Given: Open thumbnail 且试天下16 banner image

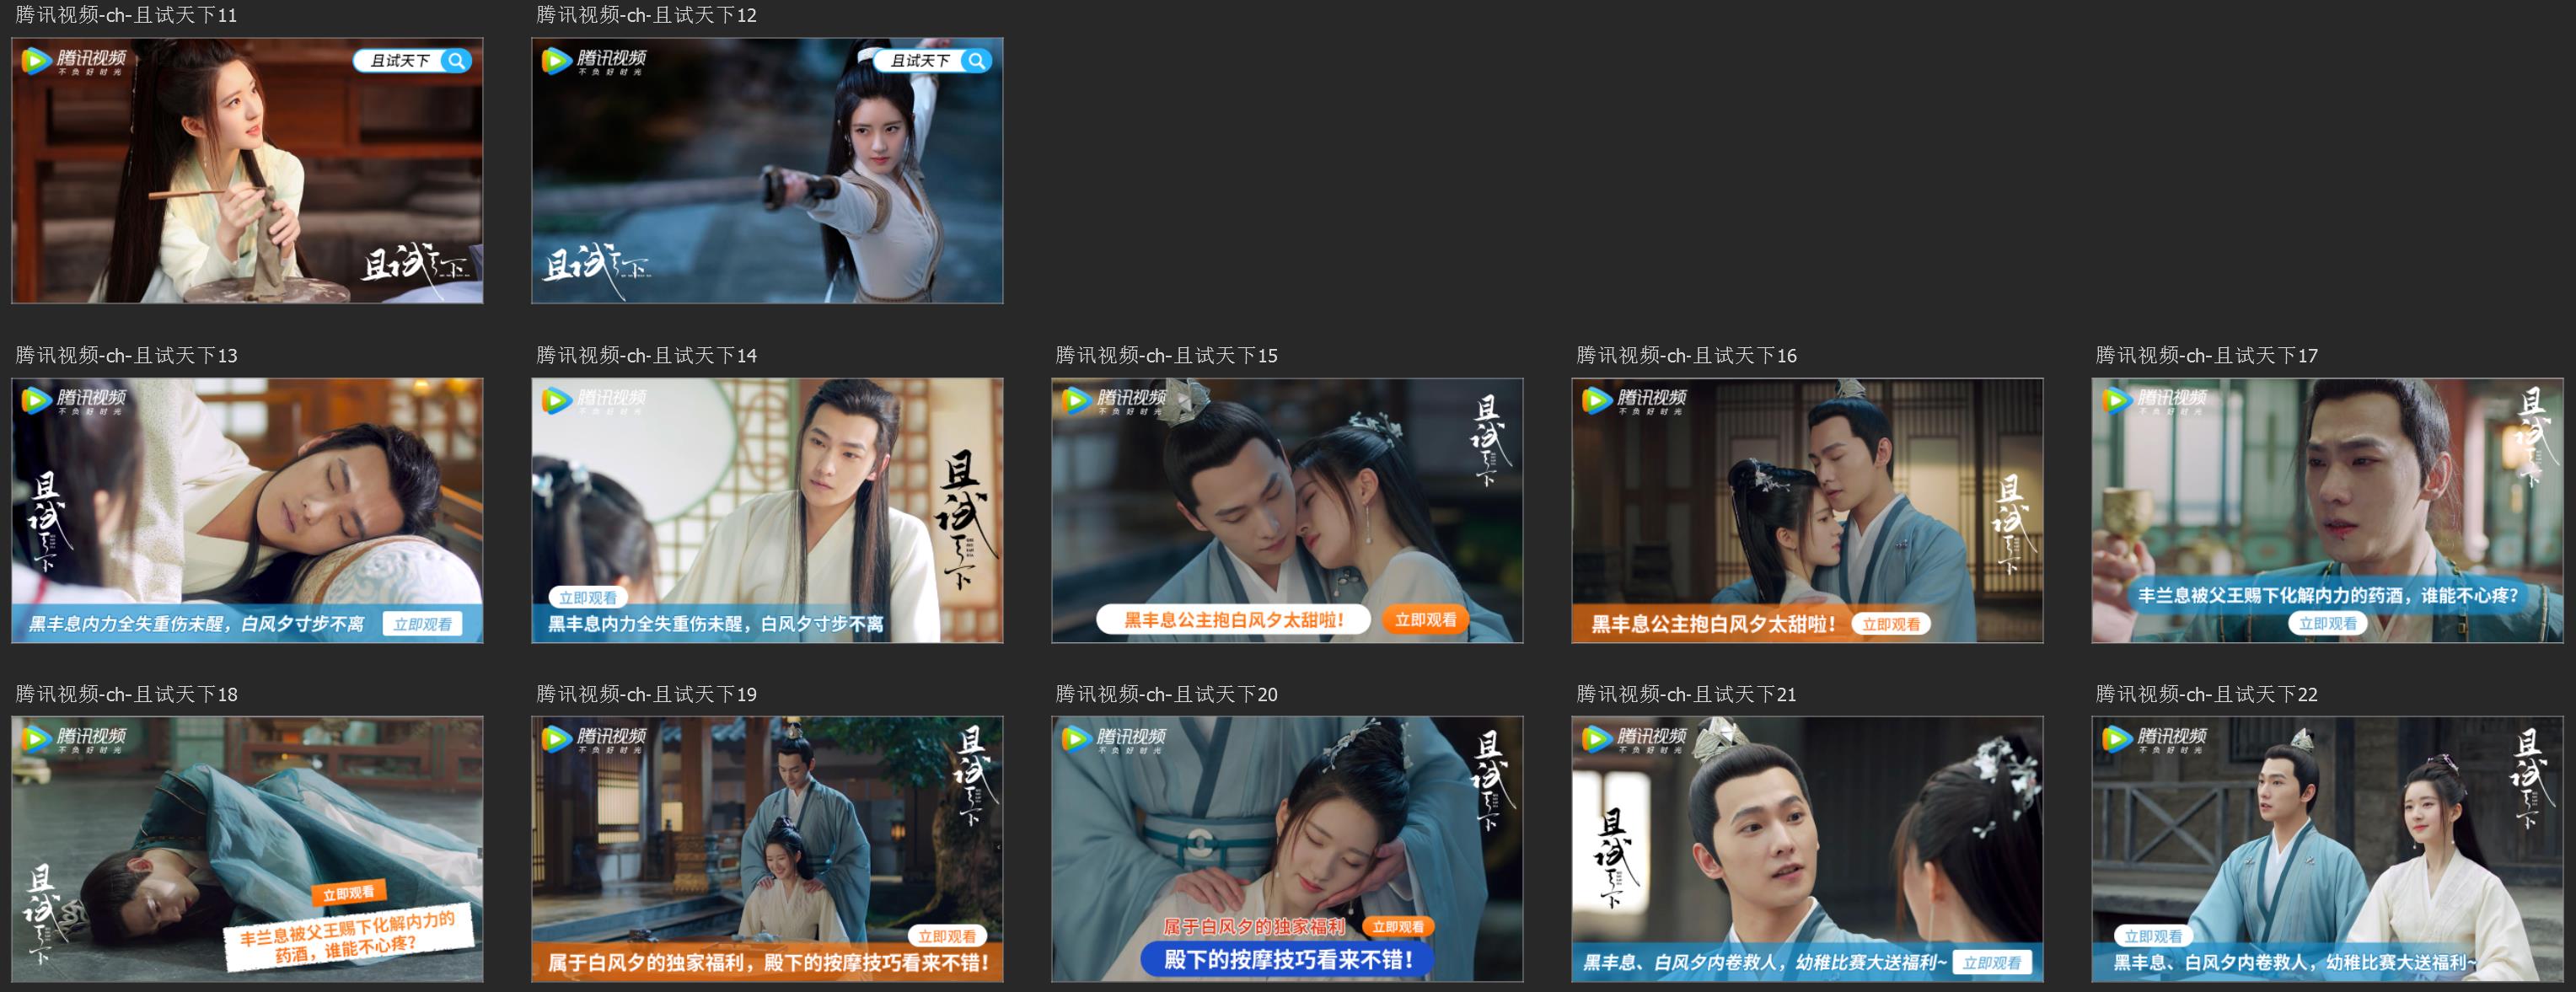Looking at the screenshot, I should pyautogui.click(x=1807, y=510).
